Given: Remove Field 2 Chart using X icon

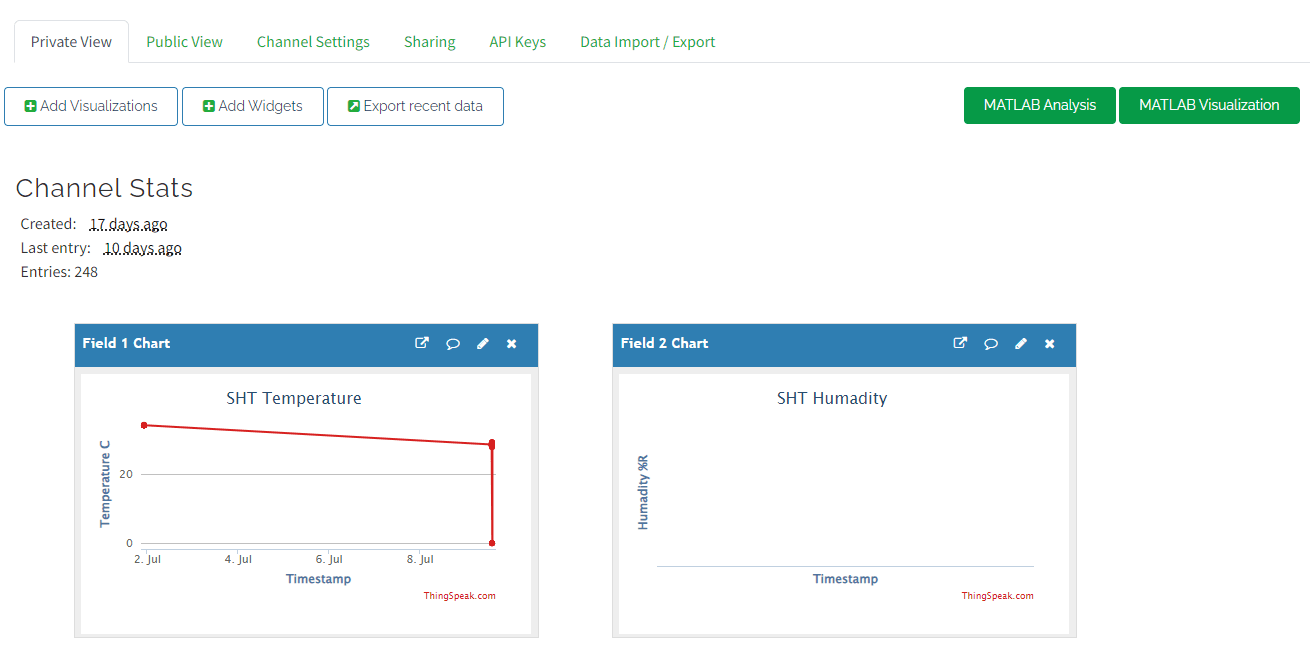Looking at the screenshot, I should coord(1050,343).
